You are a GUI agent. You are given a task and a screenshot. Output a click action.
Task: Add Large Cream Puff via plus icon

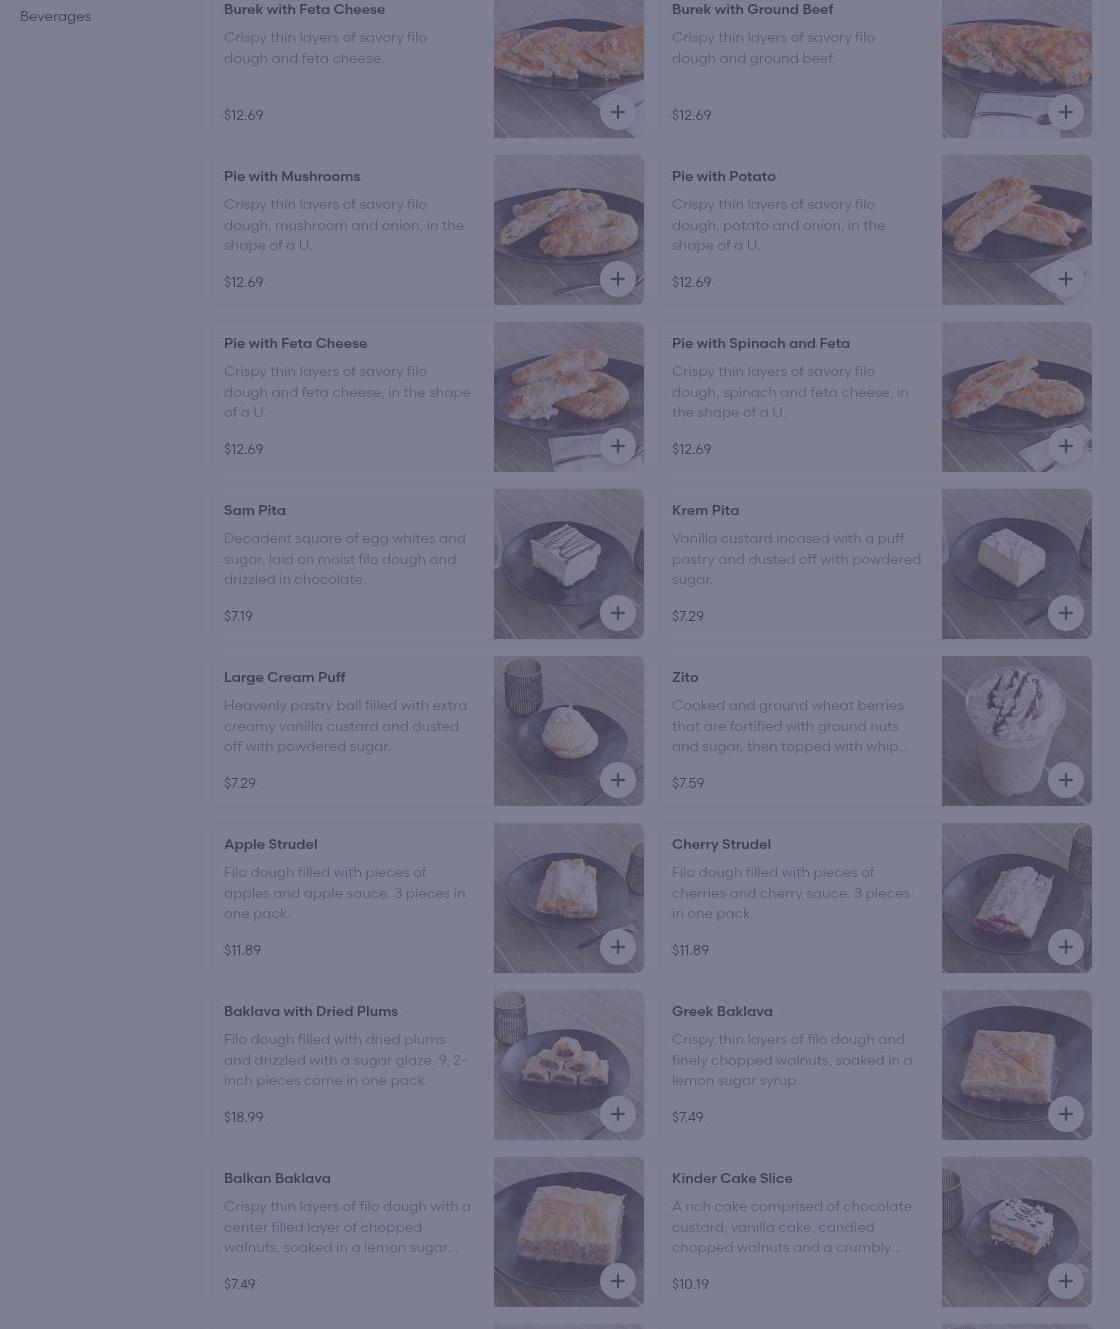[x=618, y=780]
